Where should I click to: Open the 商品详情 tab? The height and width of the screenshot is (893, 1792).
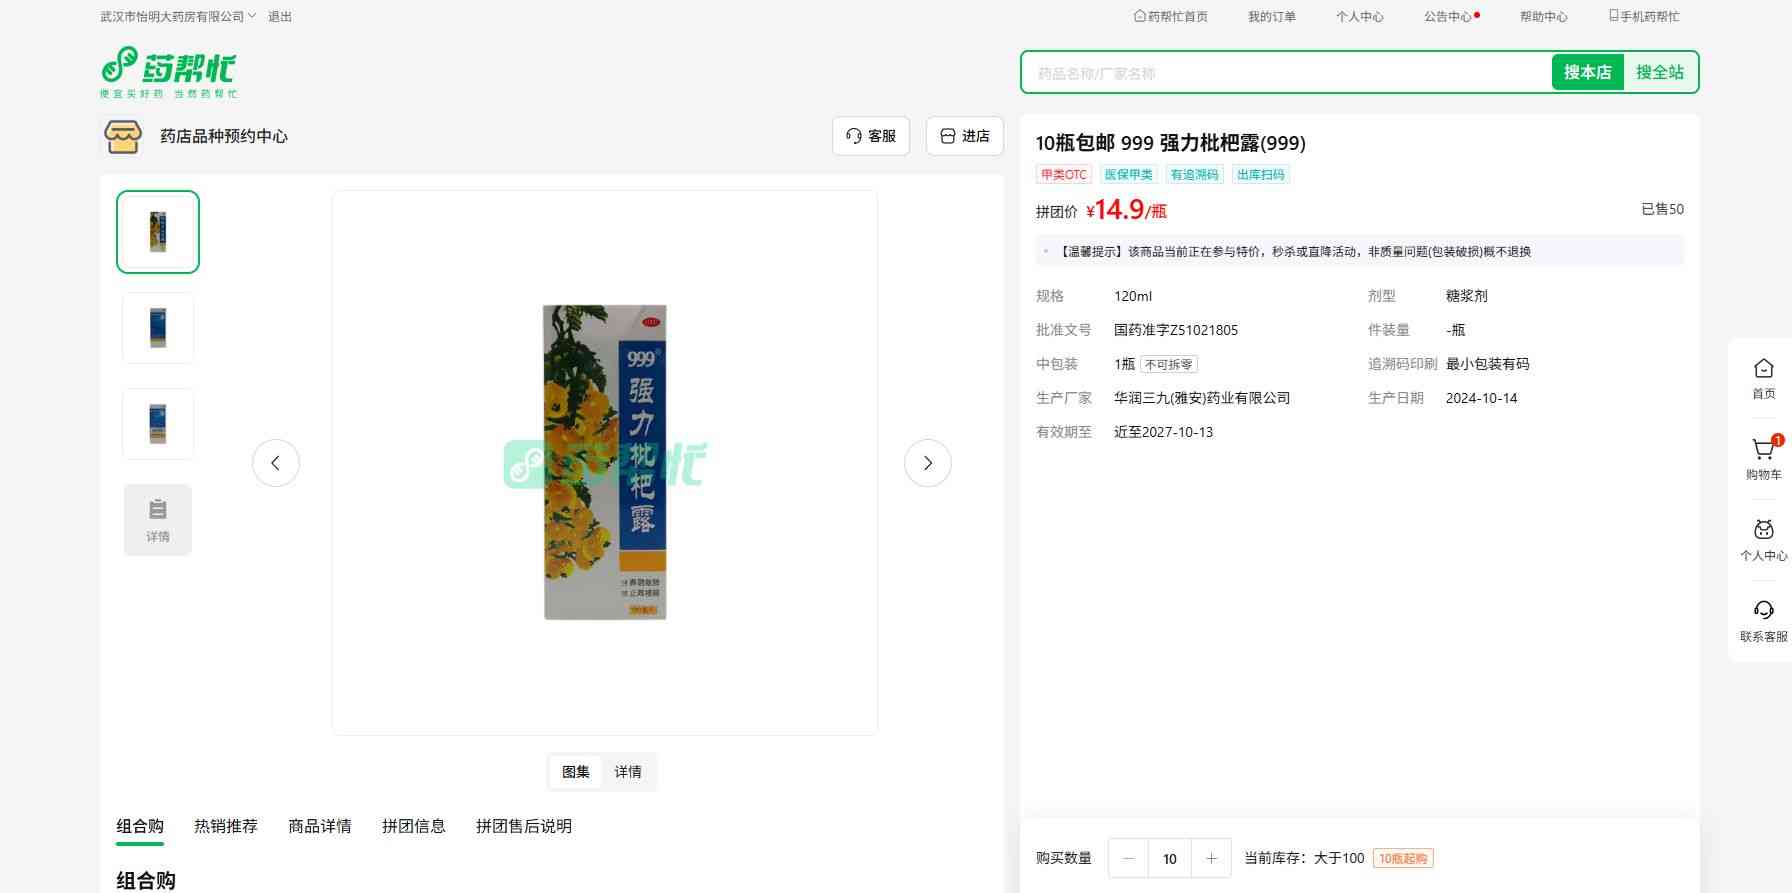tap(320, 826)
